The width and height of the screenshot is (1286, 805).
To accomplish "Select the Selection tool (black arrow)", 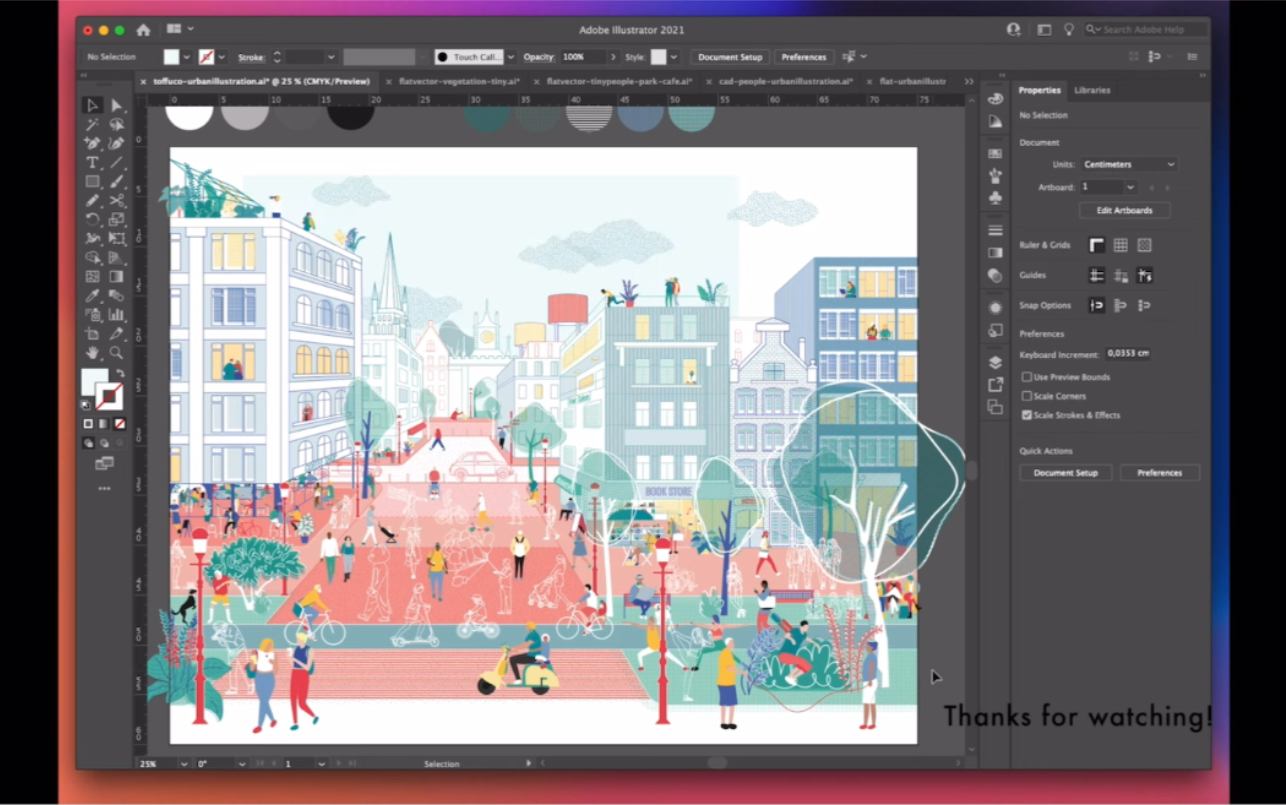I will [92, 105].
